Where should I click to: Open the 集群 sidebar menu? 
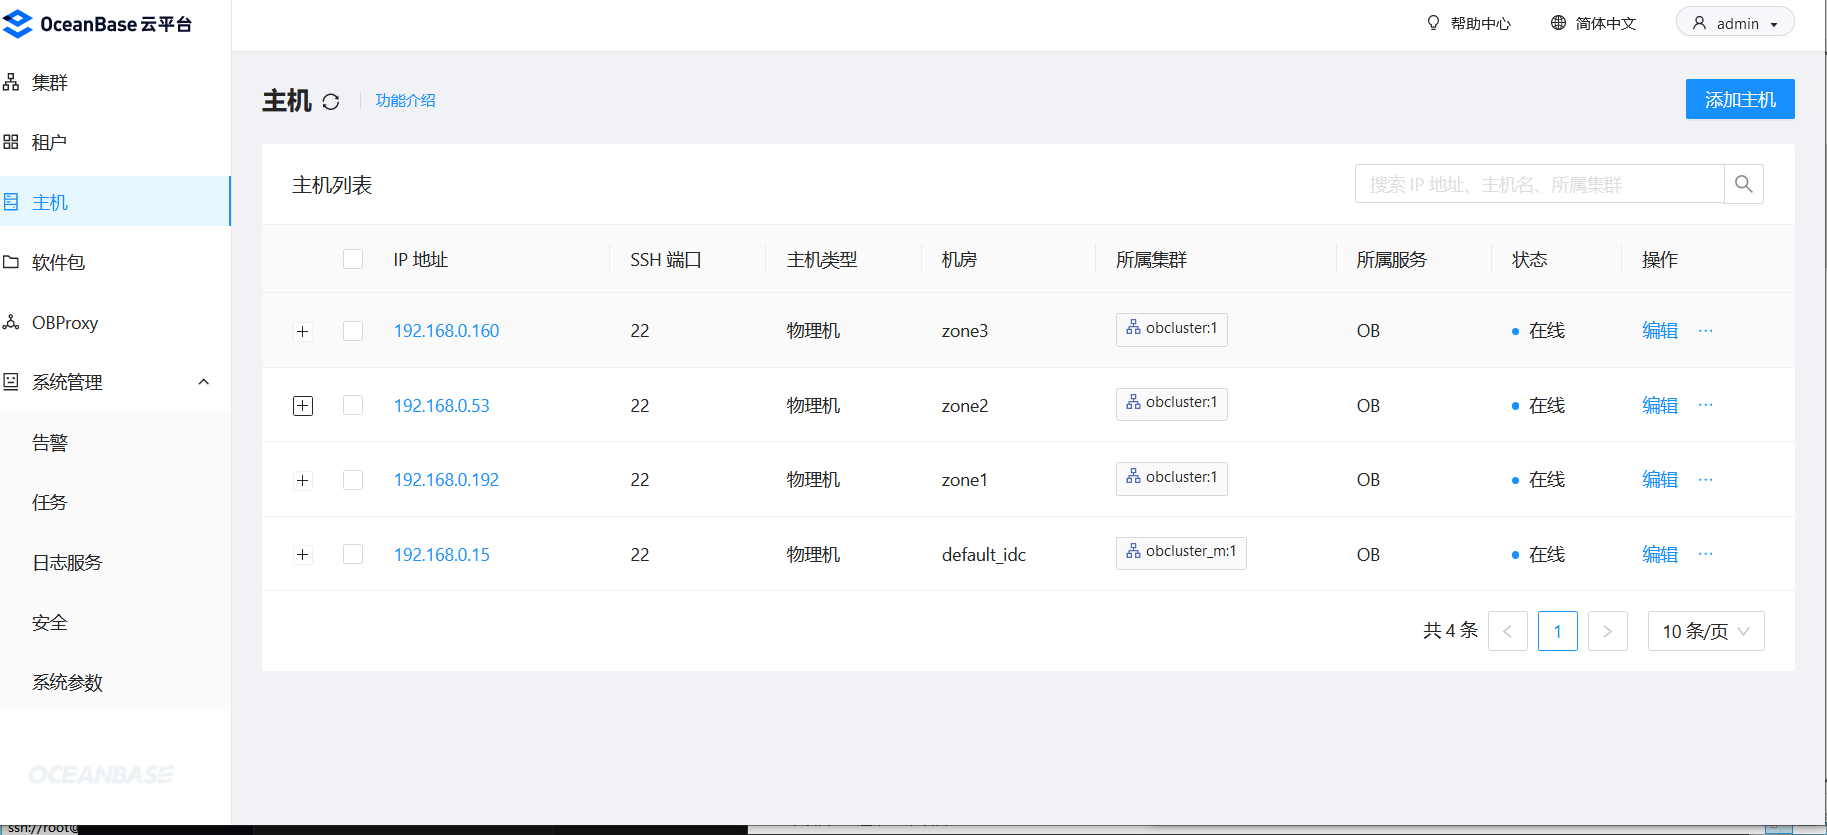[x=50, y=83]
